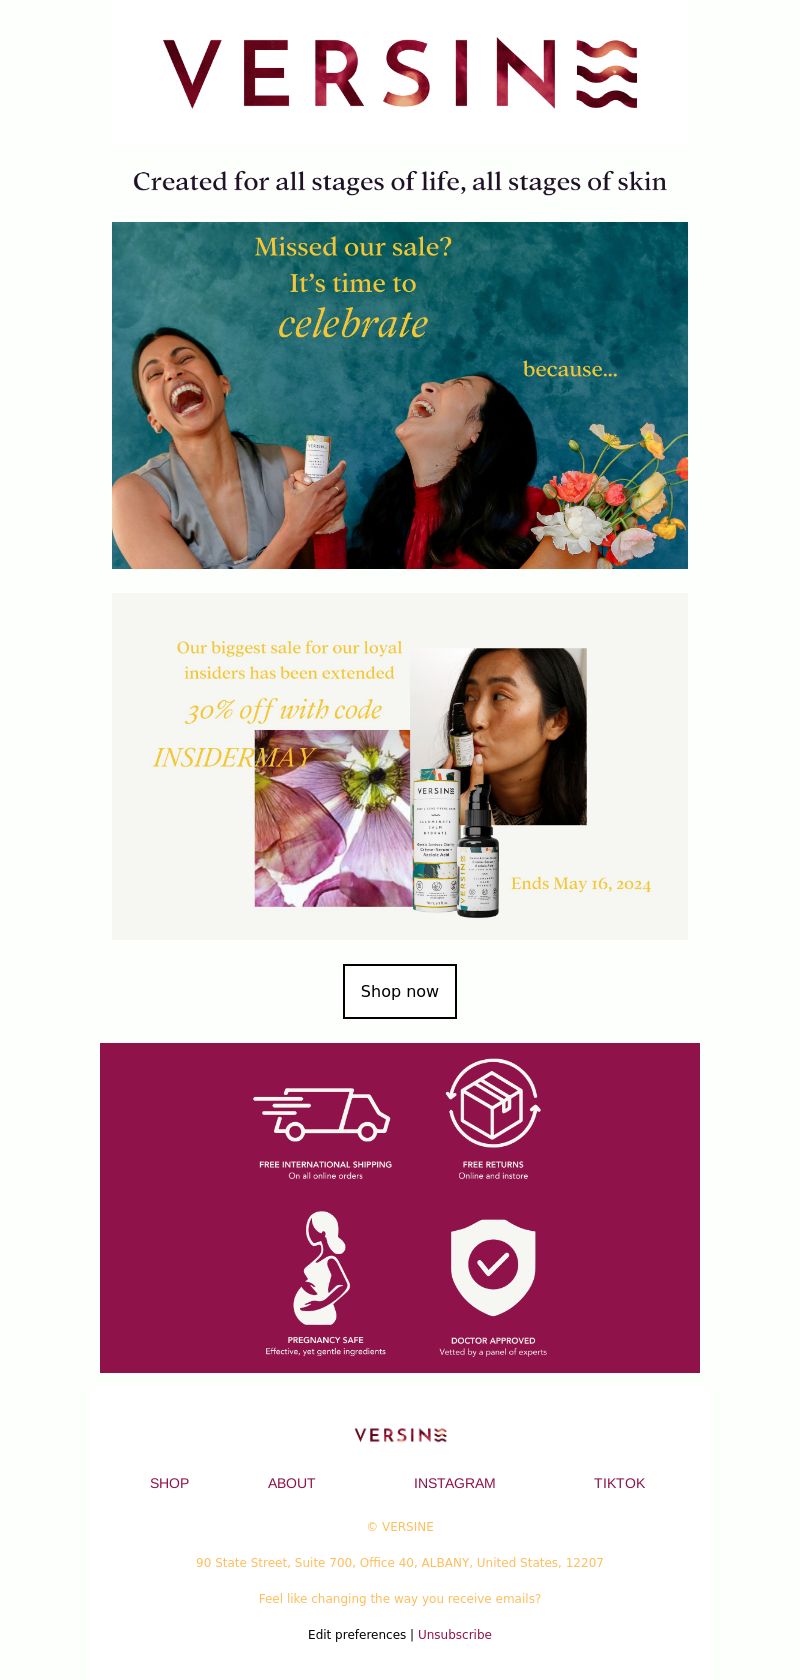Click the large VERSINE header logo
The height and width of the screenshot is (1680, 800).
point(400,74)
